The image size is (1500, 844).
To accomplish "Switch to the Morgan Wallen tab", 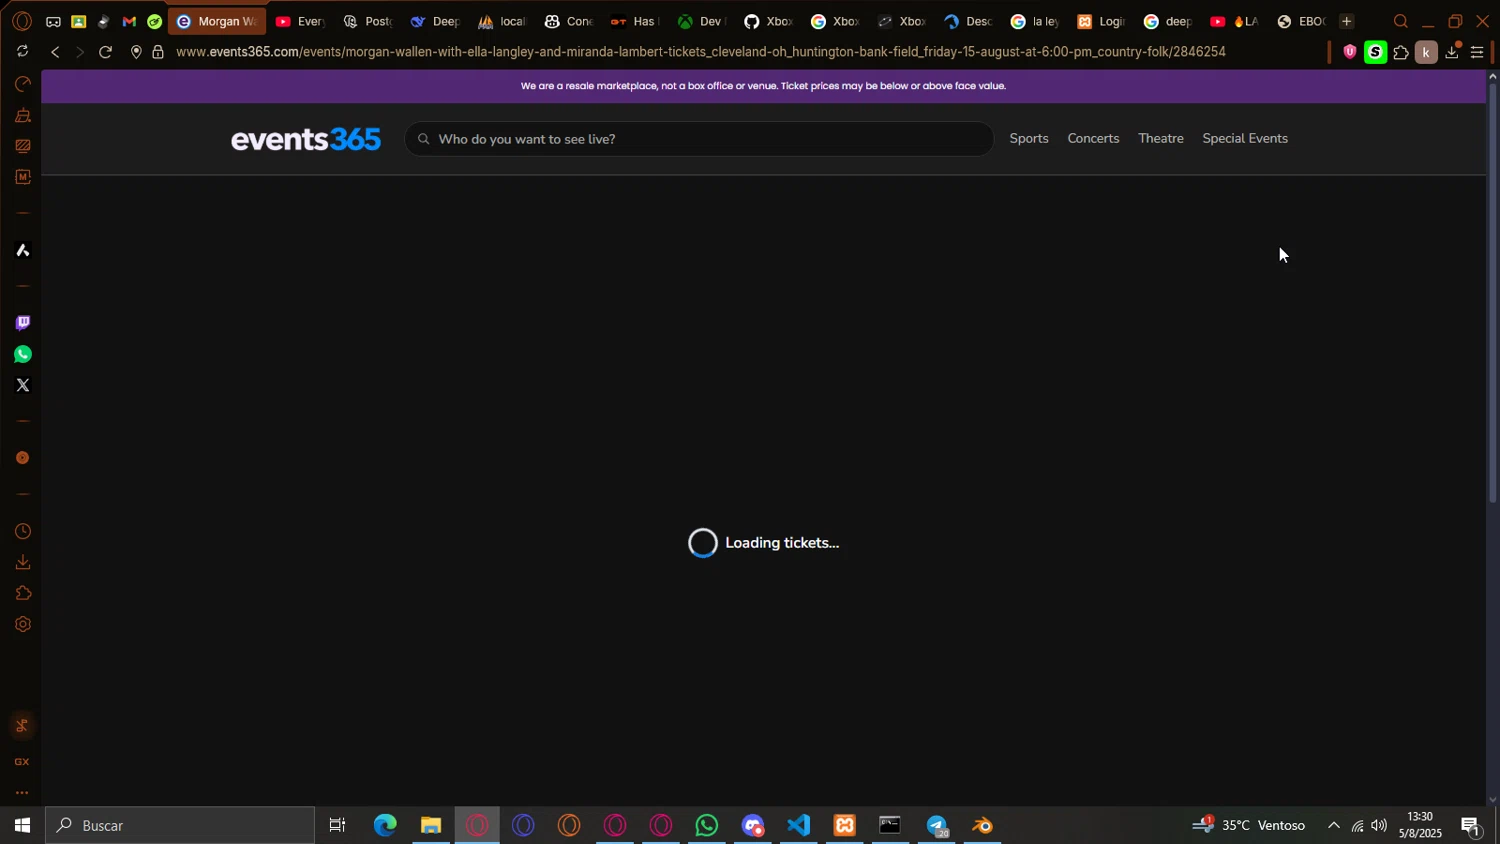I will [x=217, y=21].
